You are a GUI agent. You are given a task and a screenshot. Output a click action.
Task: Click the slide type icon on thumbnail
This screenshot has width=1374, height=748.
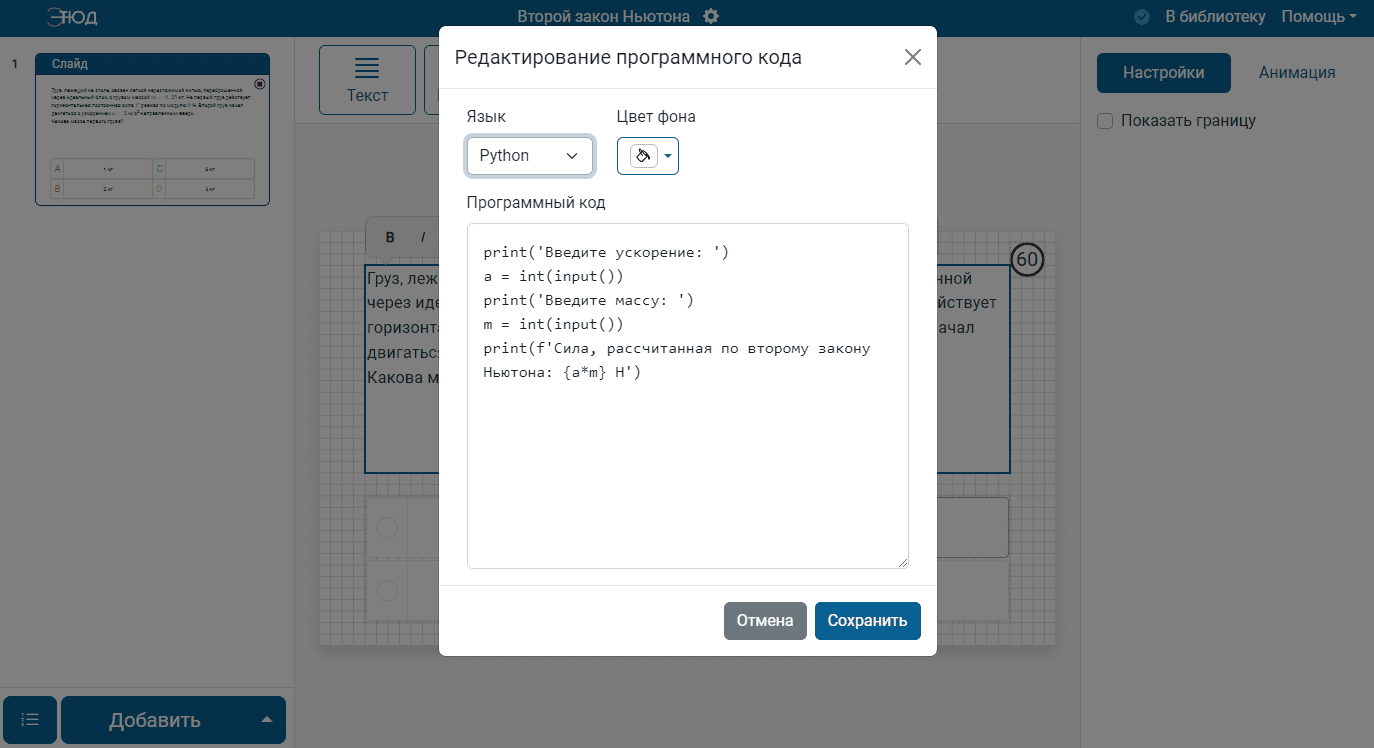pos(260,84)
